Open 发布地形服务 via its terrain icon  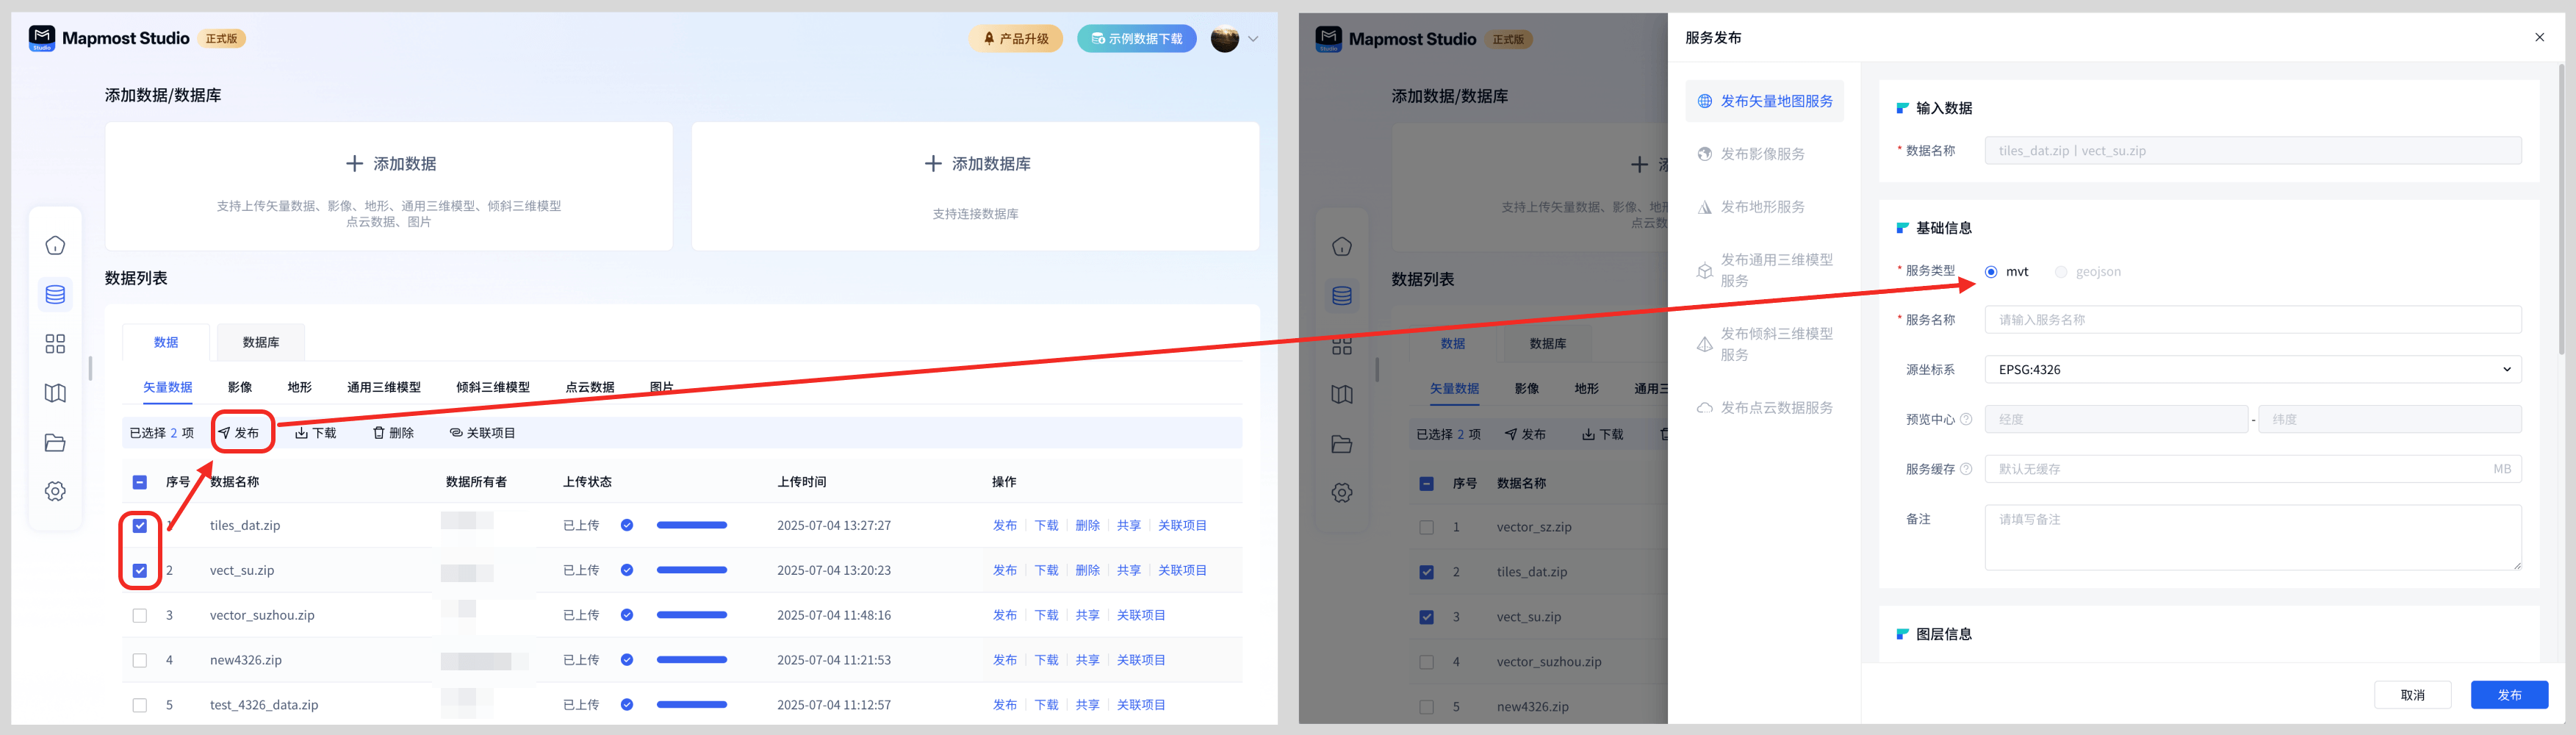tap(1705, 207)
